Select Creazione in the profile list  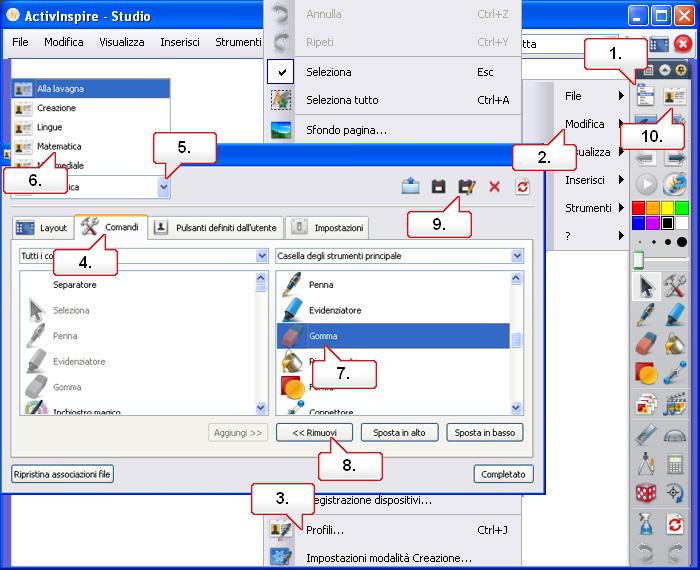tap(91, 108)
